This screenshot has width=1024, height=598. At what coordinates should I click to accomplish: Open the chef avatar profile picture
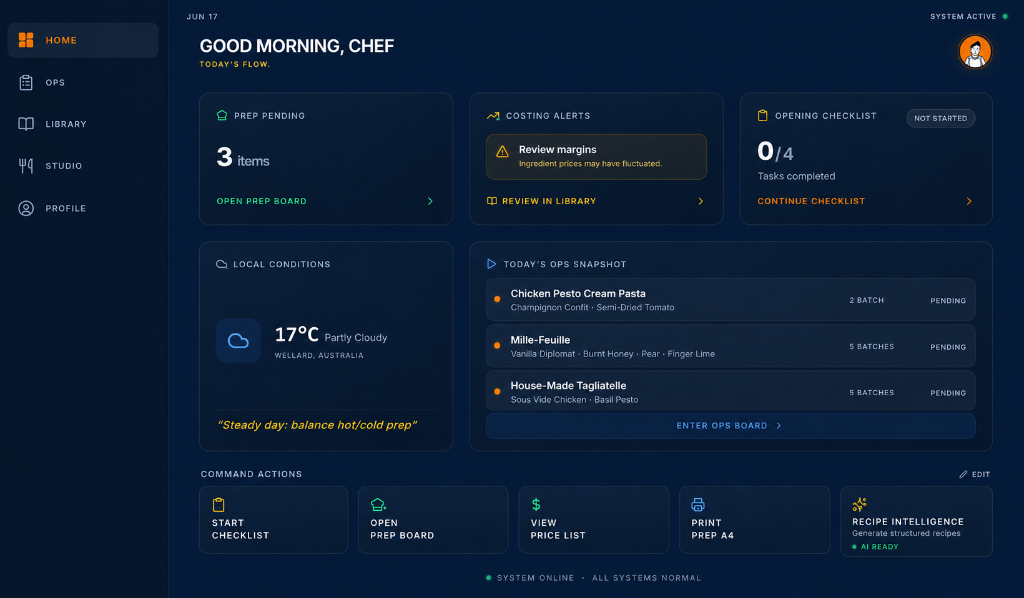coord(974,52)
